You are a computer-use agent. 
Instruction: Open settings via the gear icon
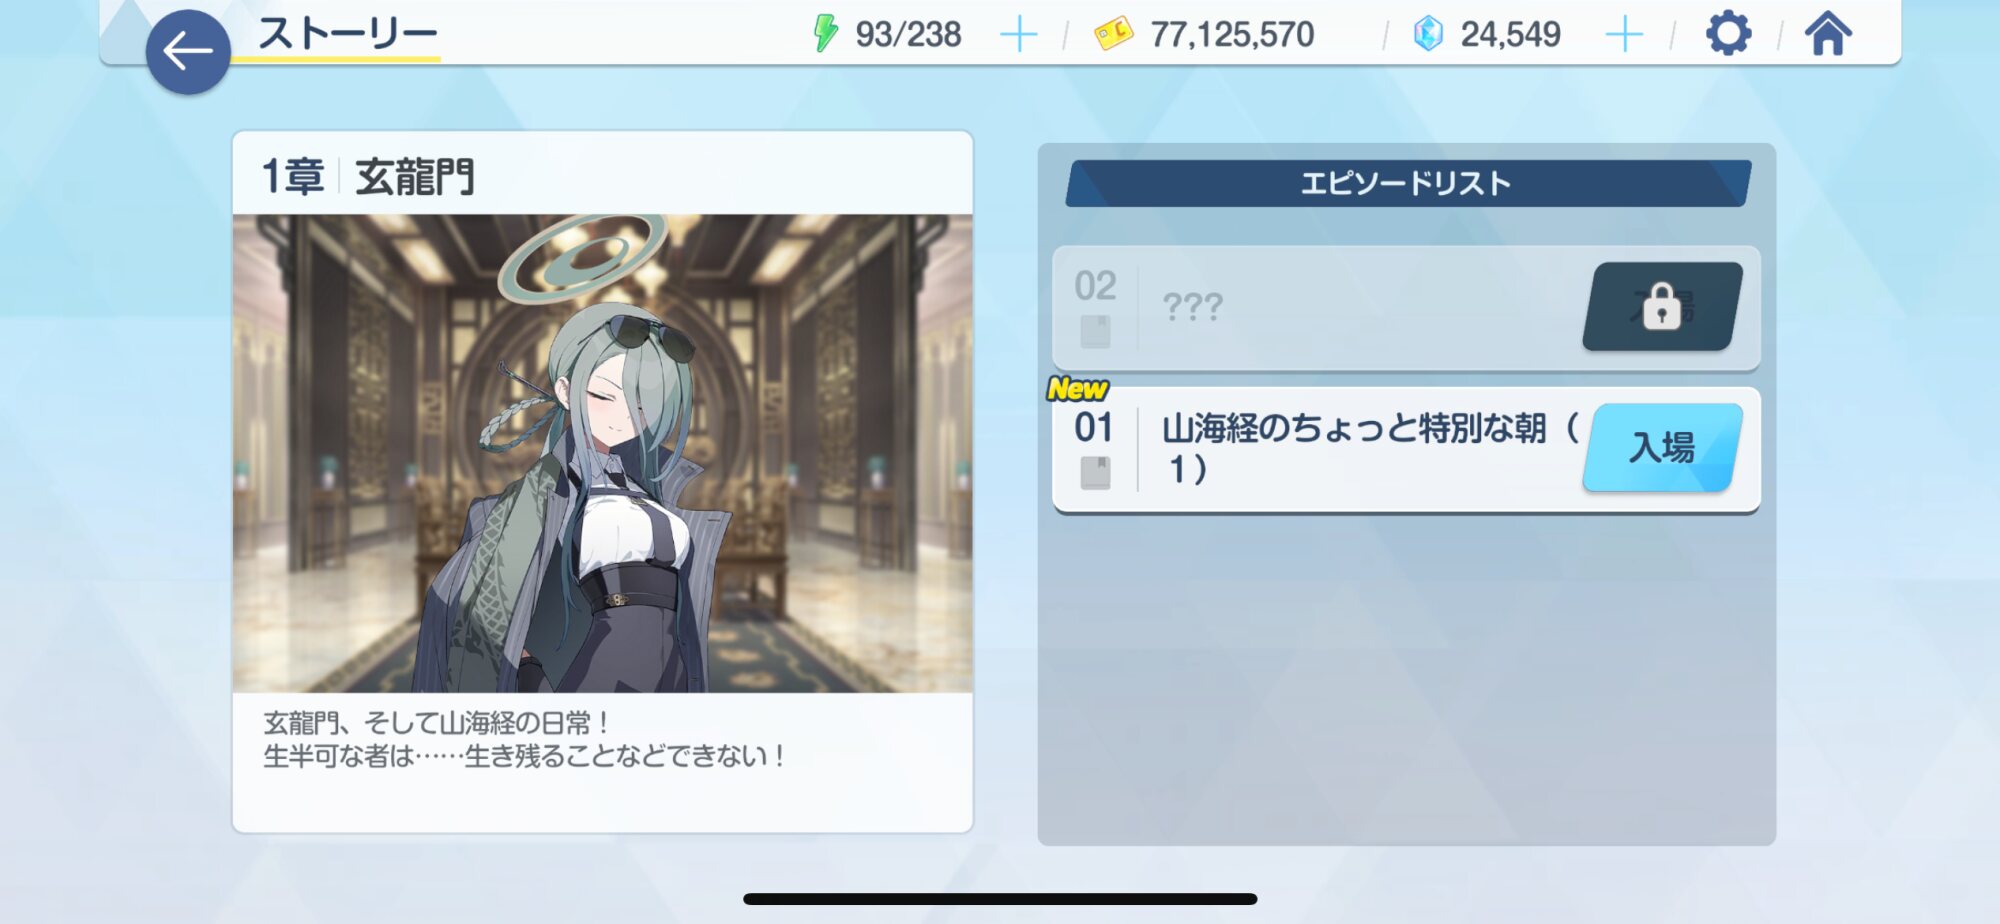click(1728, 34)
